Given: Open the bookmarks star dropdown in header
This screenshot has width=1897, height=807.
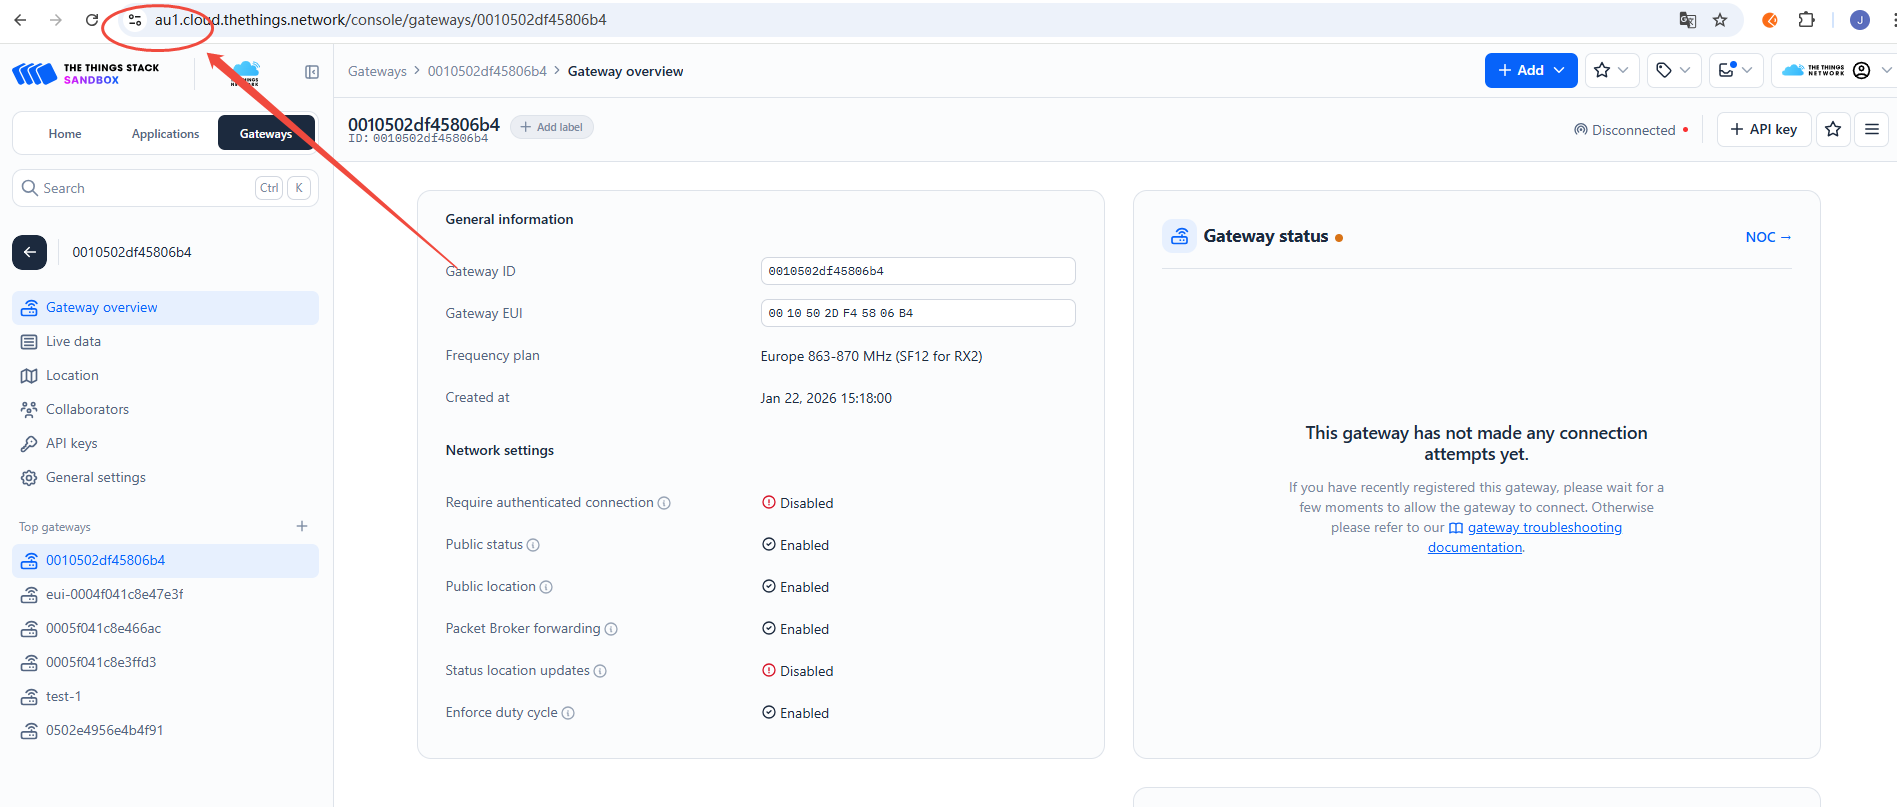Looking at the screenshot, I should (x=1611, y=70).
